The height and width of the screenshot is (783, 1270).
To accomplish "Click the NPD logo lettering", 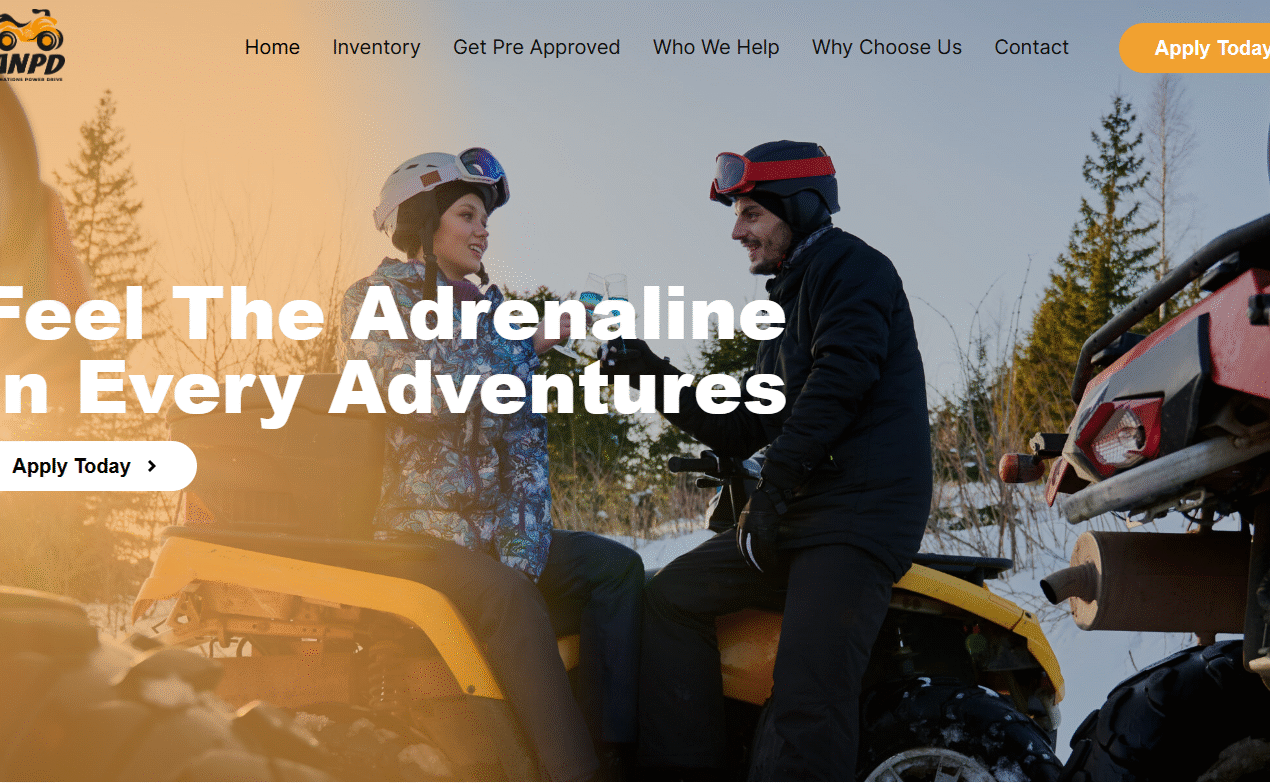I will tap(32, 63).
